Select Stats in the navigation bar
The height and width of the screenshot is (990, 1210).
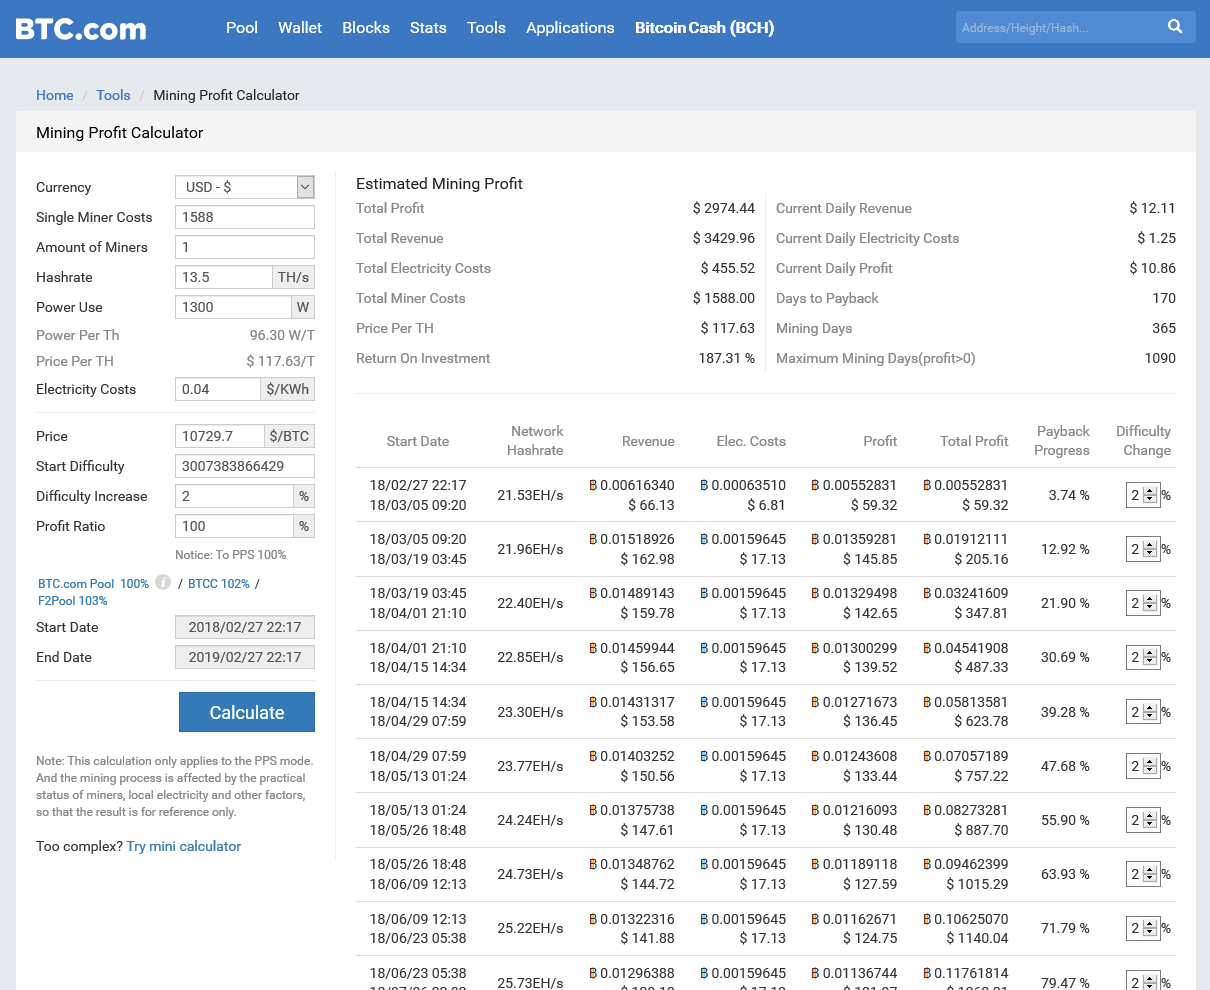428,28
